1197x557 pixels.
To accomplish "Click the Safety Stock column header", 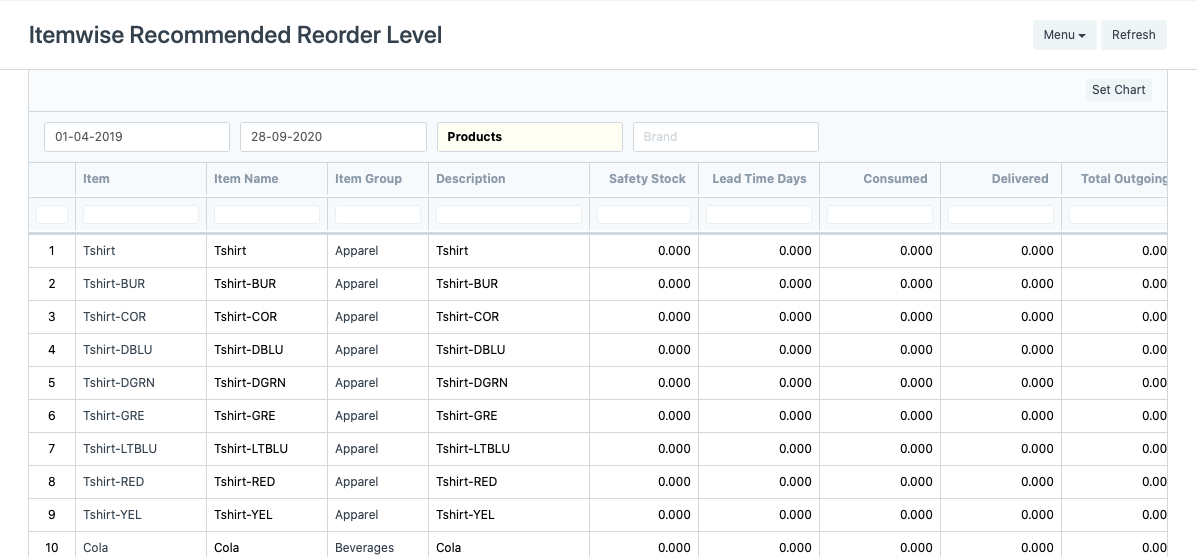I will 647,179.
